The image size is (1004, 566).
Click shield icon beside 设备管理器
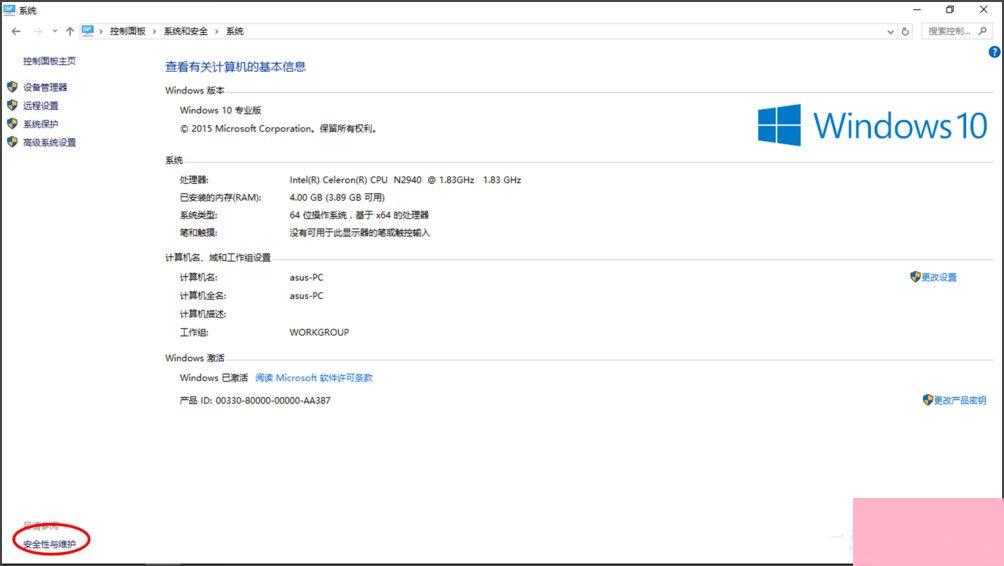12,86
